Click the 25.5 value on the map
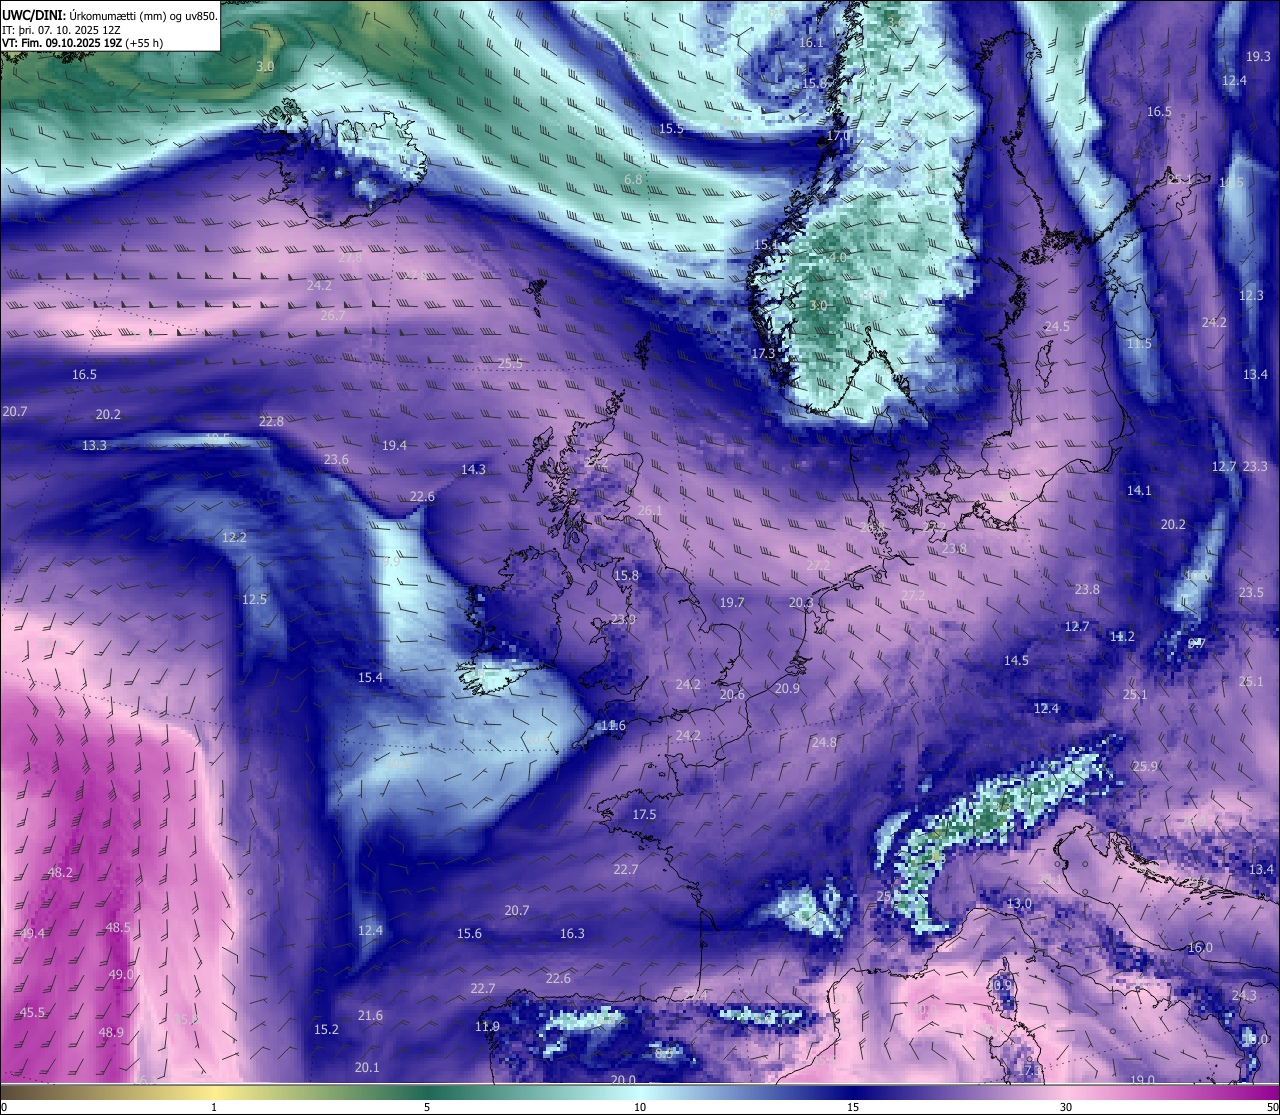 coord(510,364)
